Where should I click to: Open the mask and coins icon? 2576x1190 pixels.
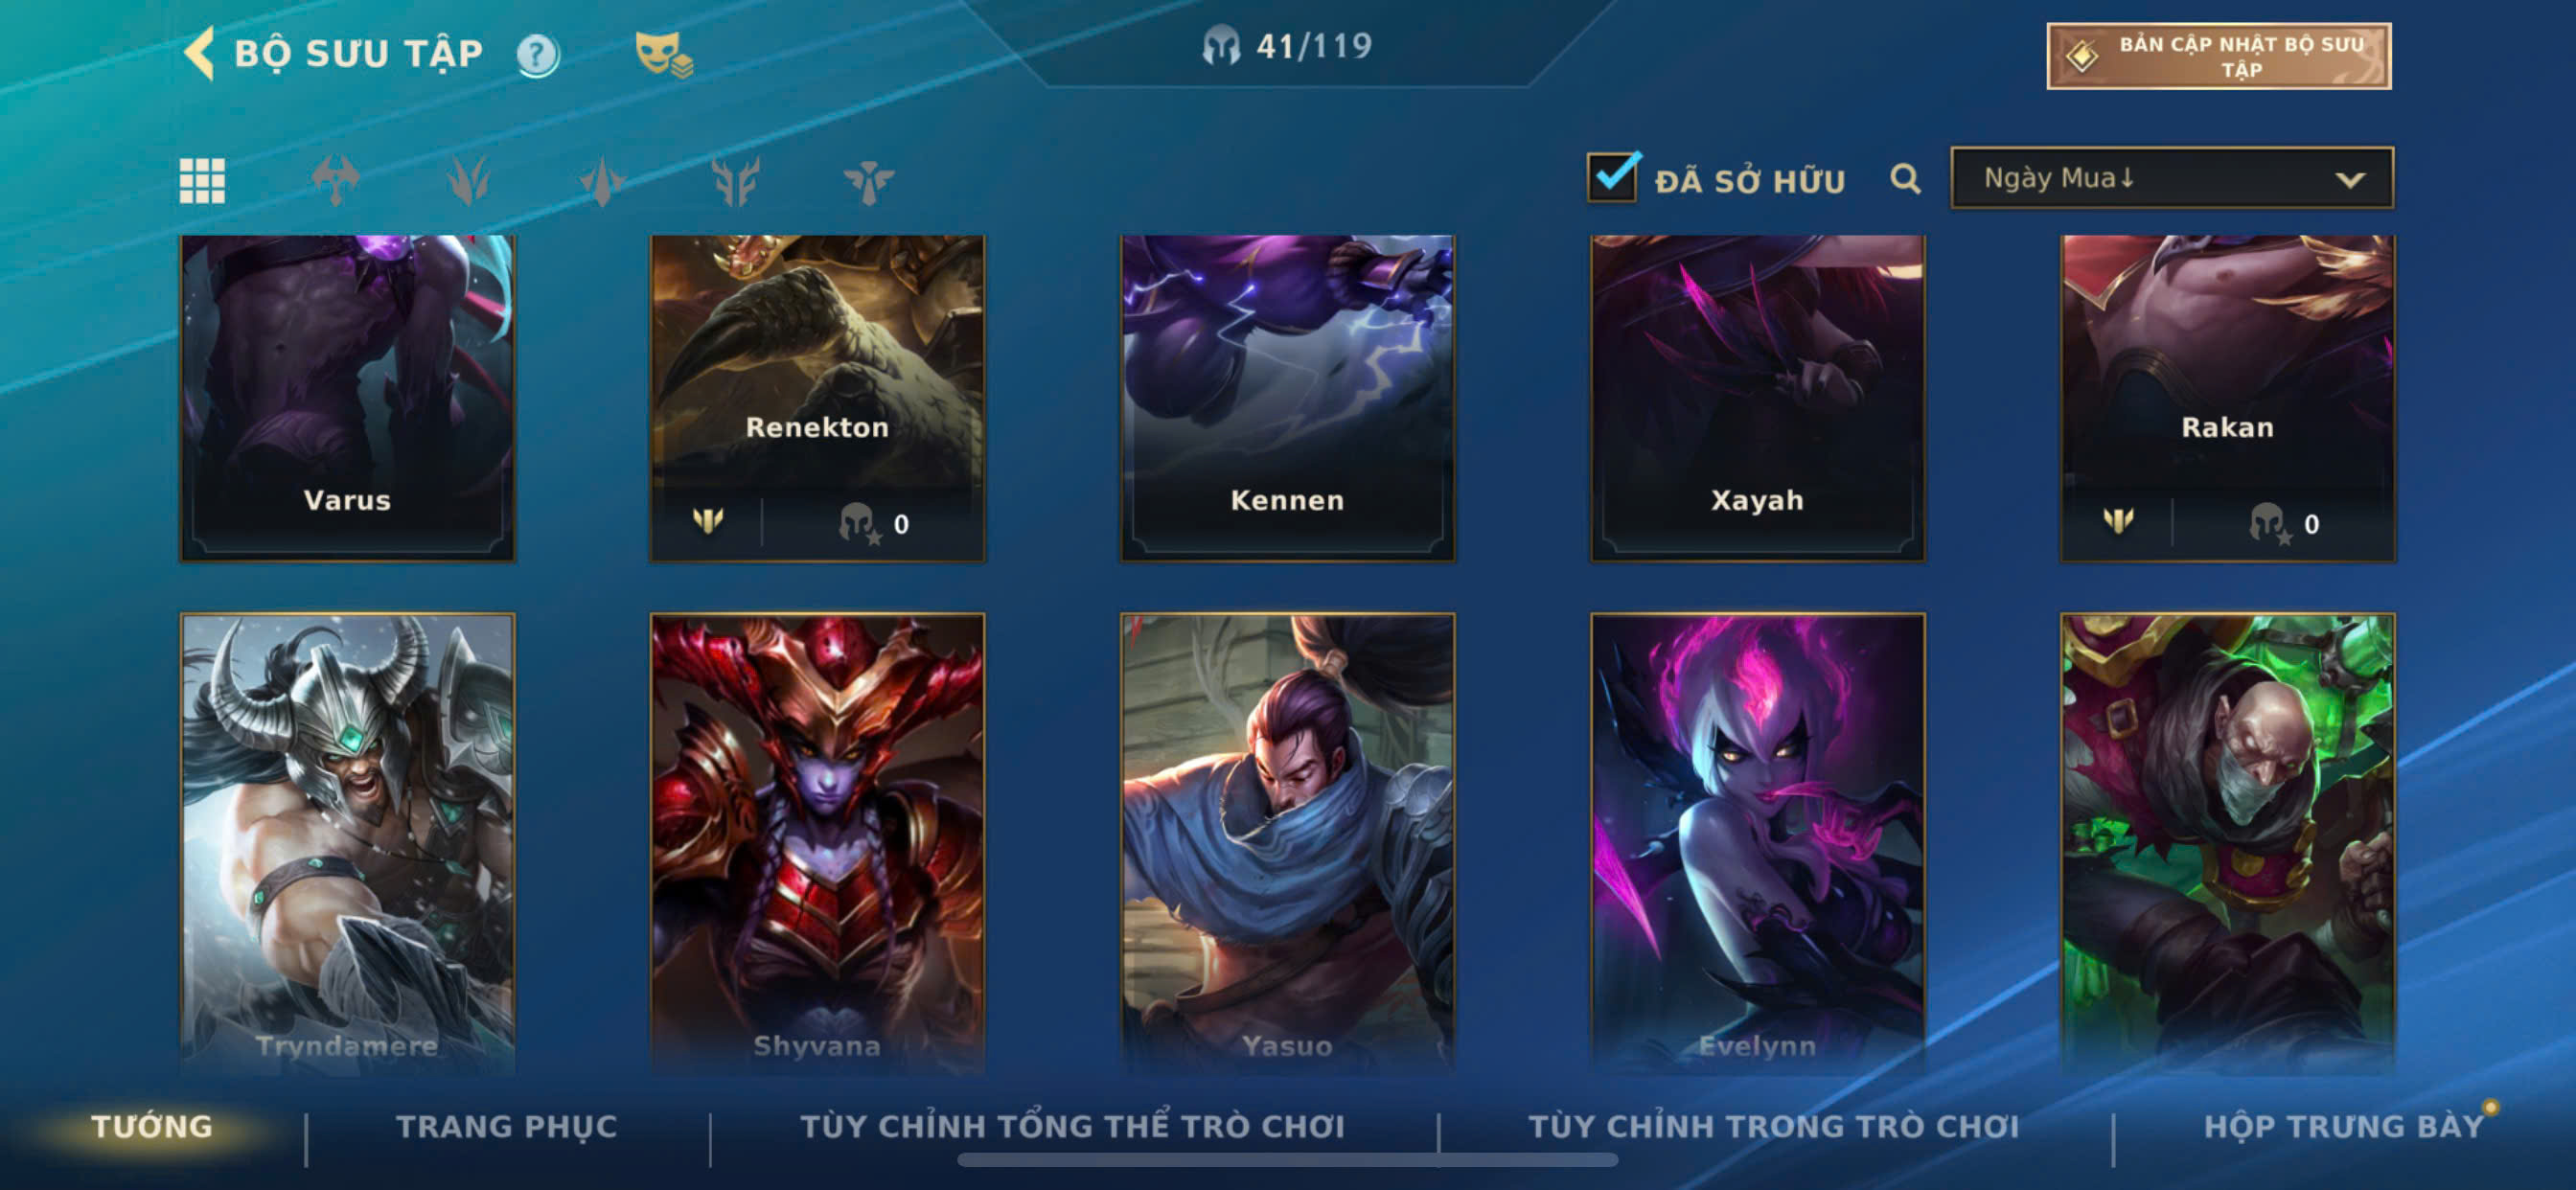pos(664,54)
